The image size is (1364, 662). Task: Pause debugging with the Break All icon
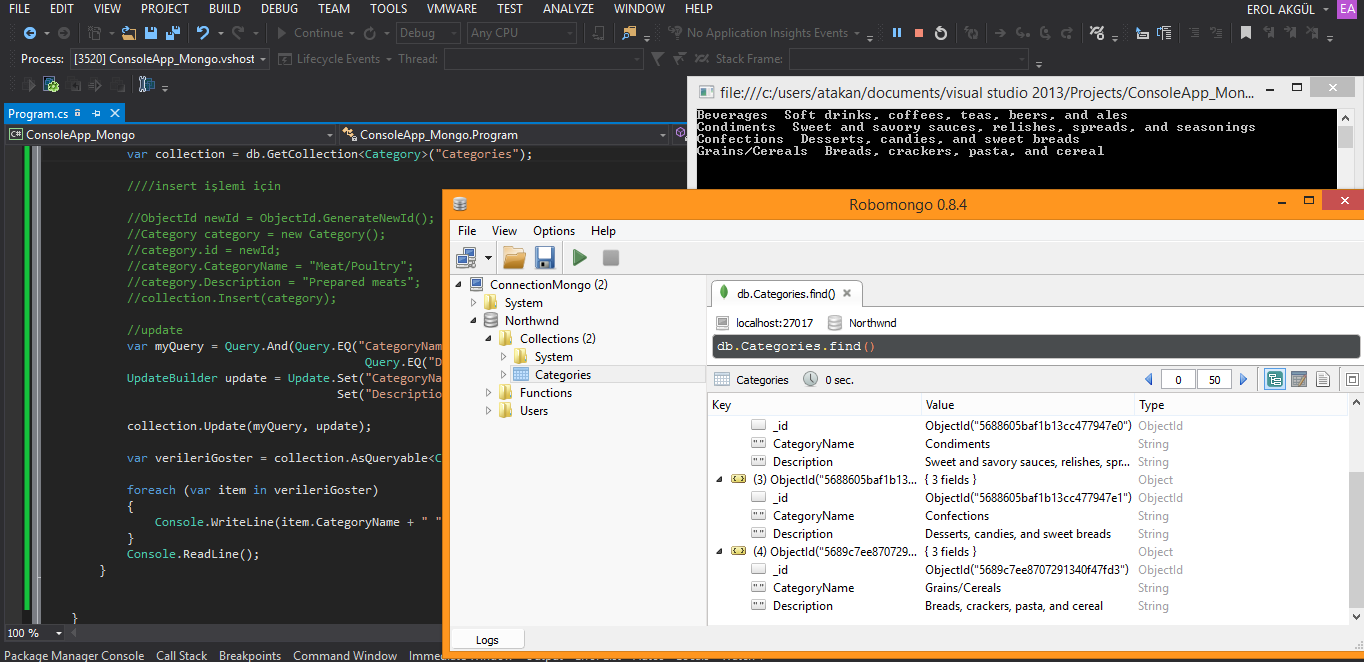click(896, 33)
